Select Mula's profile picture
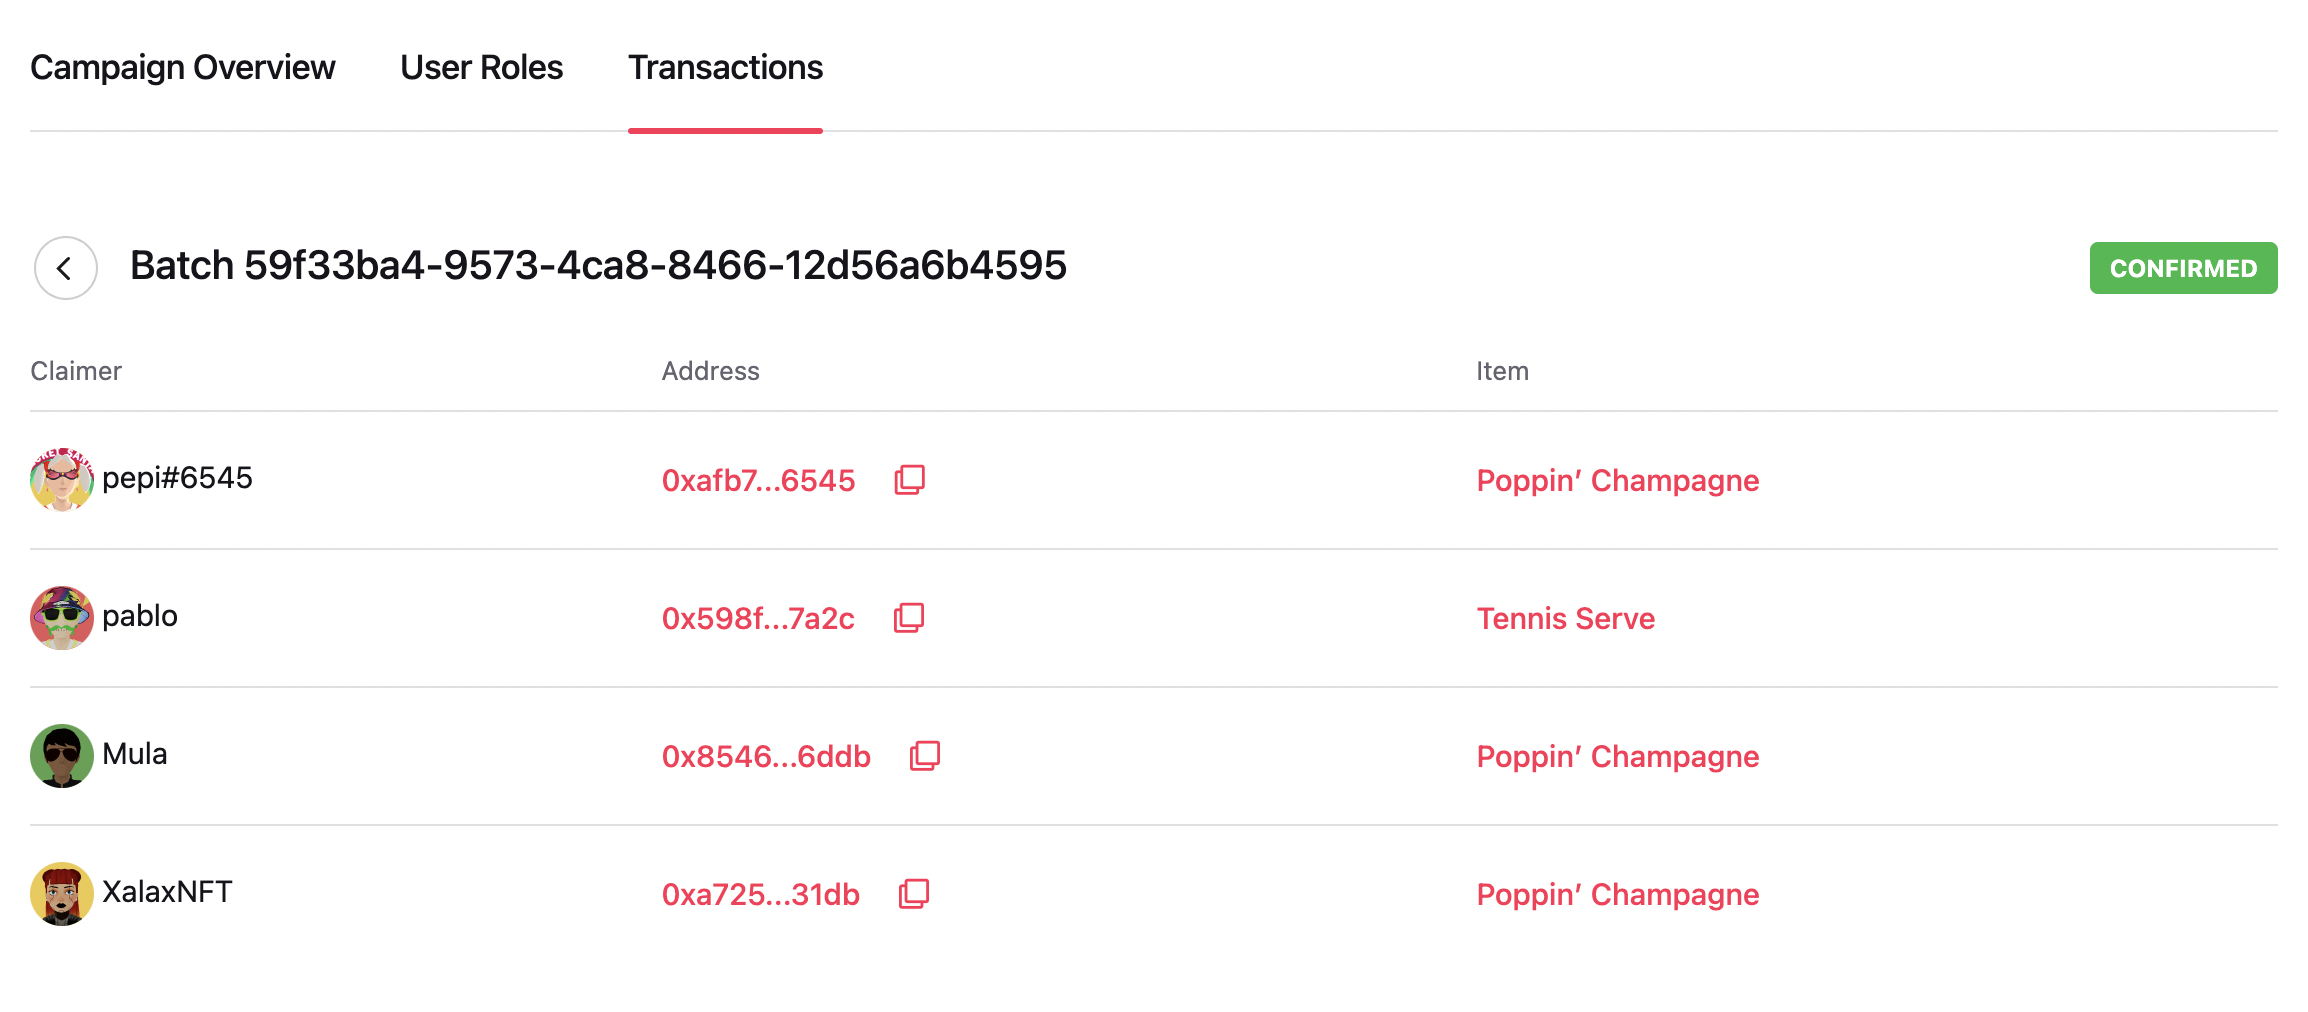The height and width of the screenshot is (1012, 2308). point(62,756)
